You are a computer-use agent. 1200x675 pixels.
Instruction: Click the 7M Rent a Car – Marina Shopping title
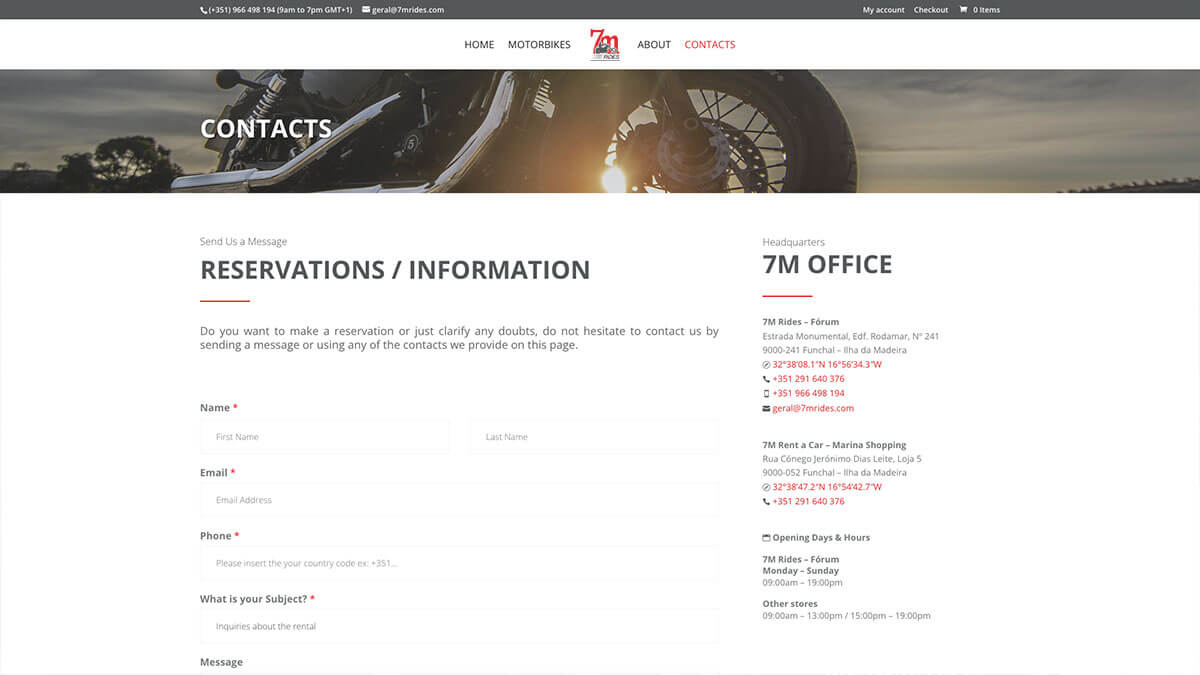(x=834, y=445)
